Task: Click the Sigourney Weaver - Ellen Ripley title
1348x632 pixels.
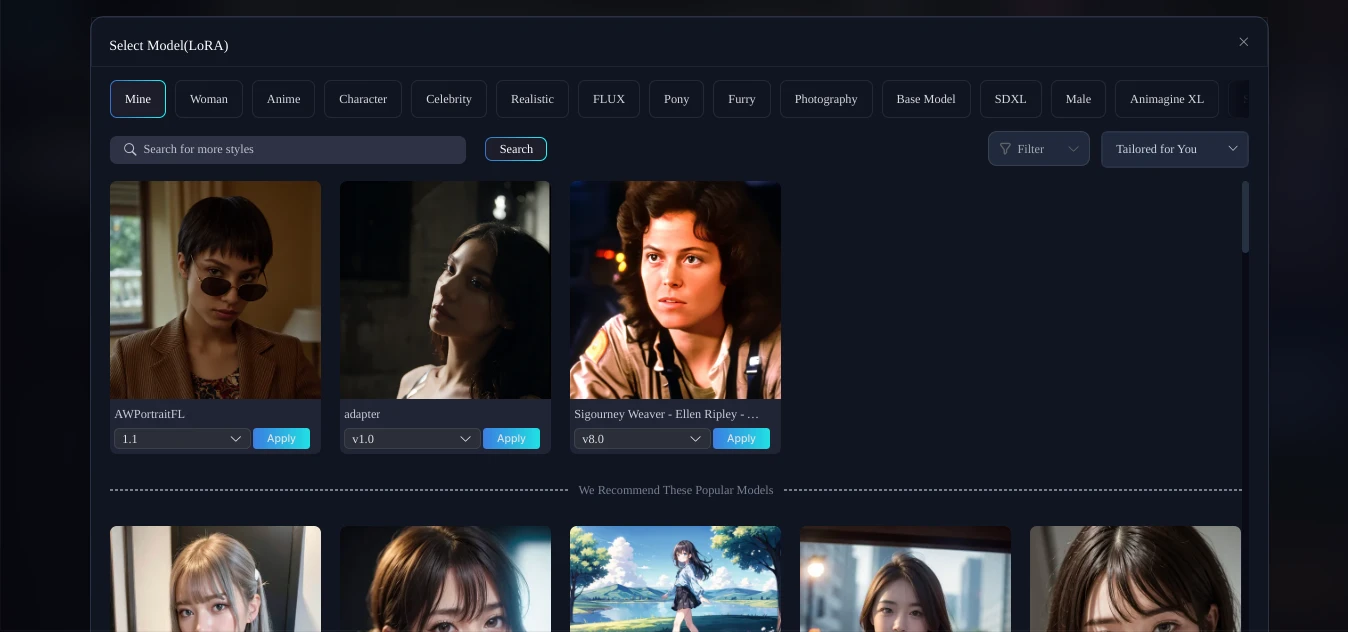Action: [x=667, y=414]
